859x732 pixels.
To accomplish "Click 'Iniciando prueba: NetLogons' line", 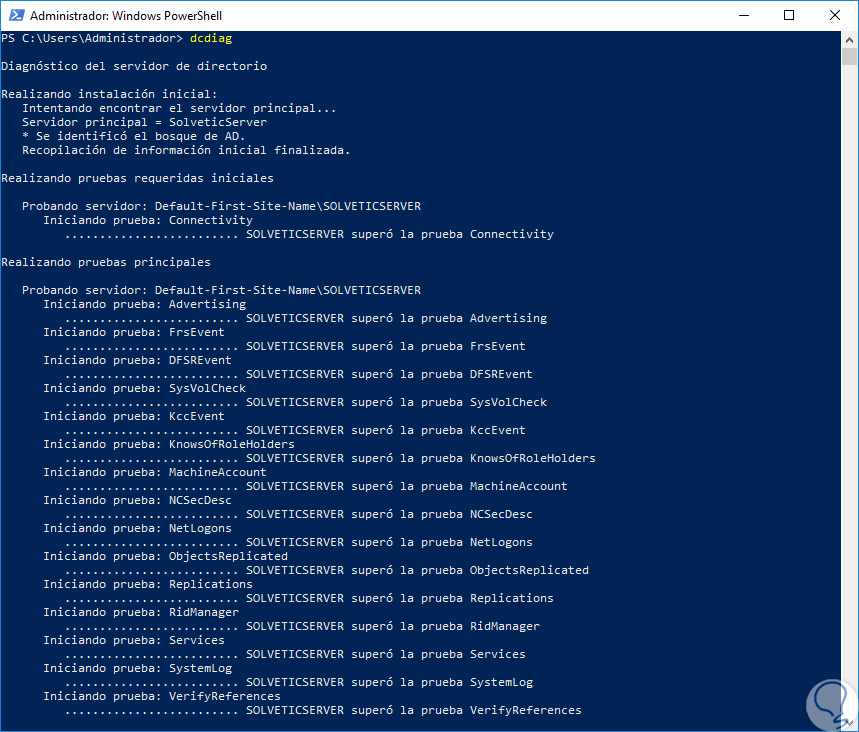I will click(x=138, y=528).
